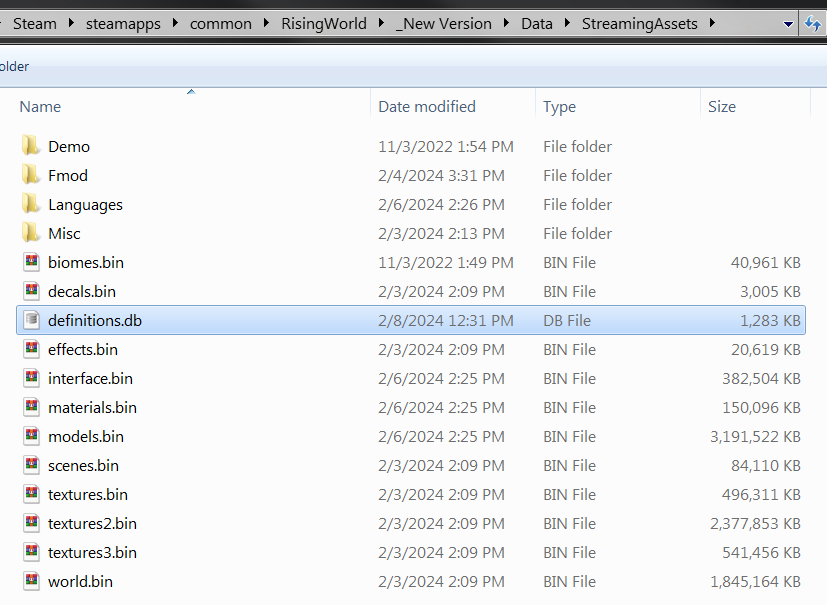Sort files by Date modified column
Image resolution: width=827 pixels, height=605 pixels.
pos(427,107)
